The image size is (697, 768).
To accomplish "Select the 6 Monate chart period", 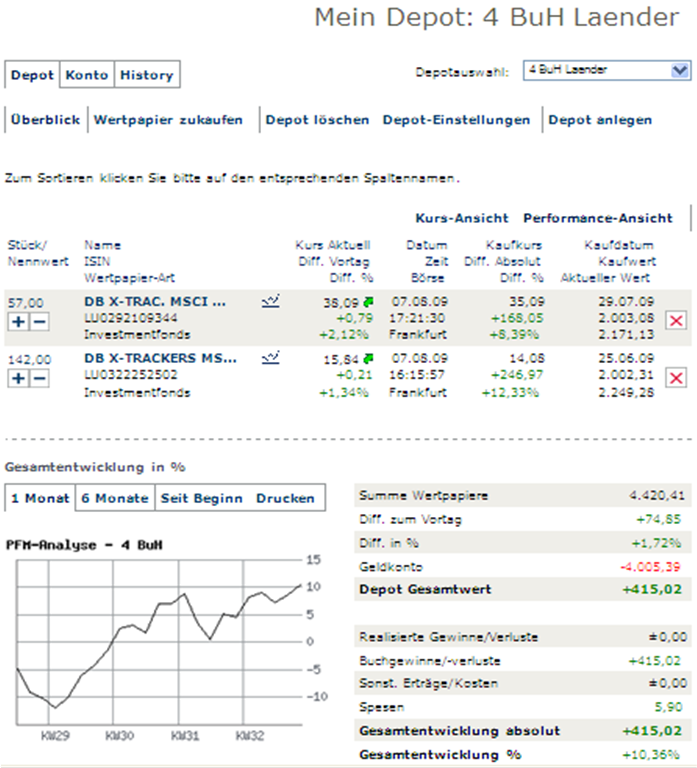I will click(x=115, y=498).
